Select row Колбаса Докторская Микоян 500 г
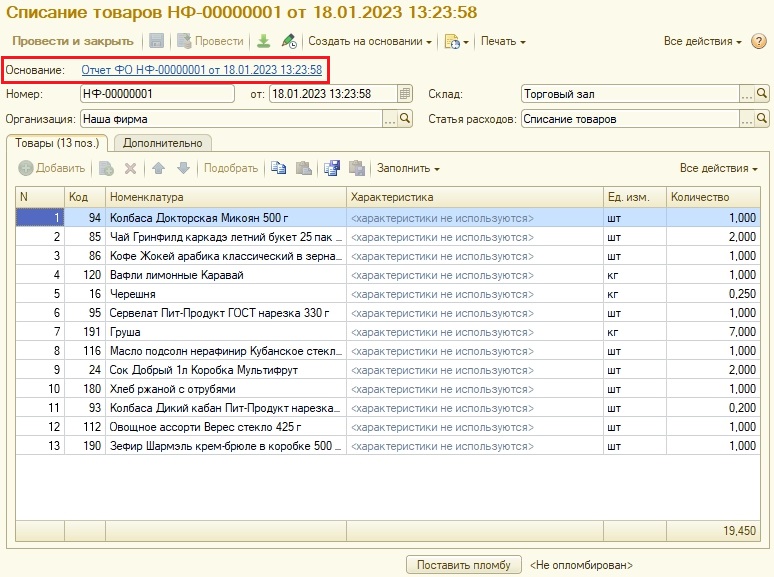774x577 pixels. point(387,218)
